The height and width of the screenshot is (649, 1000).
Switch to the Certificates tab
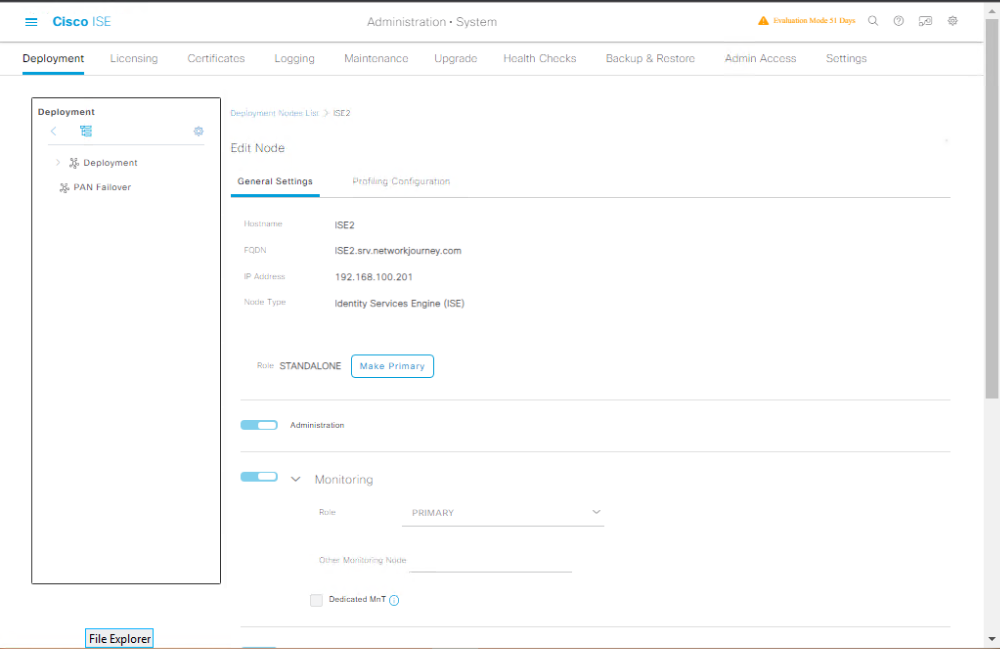pos(216,58)
